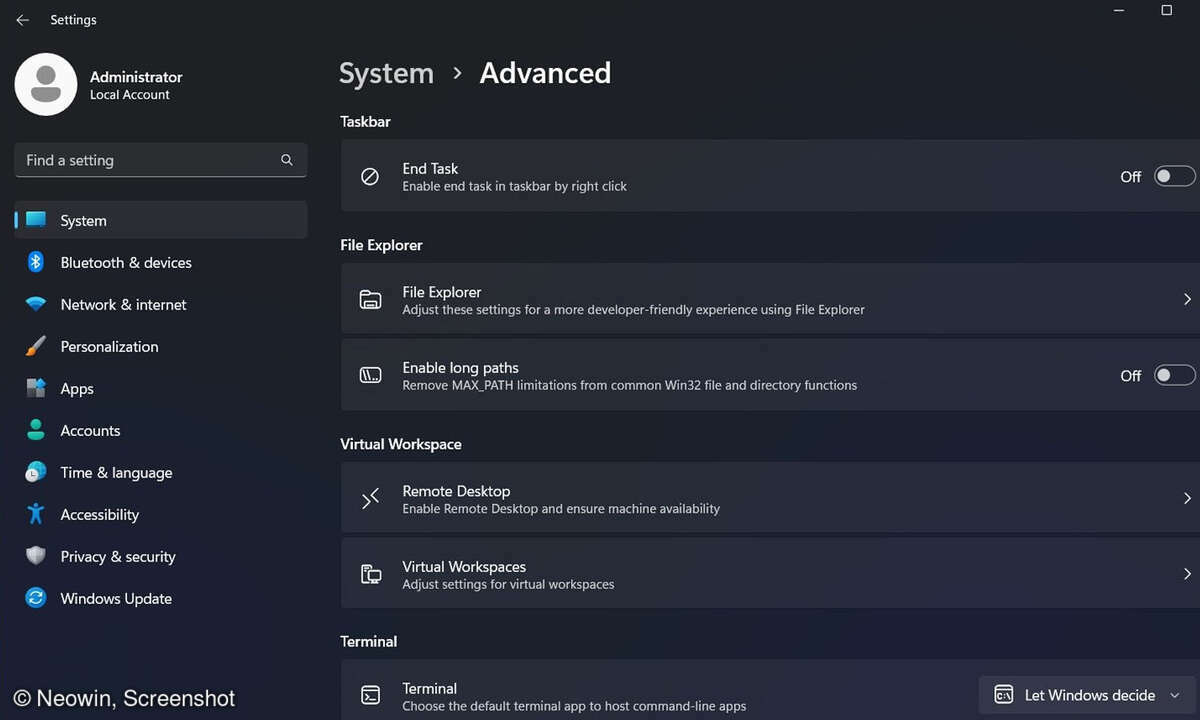1200x720 pixels.
Task: Expand the Virtual Workspaces chevron
Action: [1187, 574]
